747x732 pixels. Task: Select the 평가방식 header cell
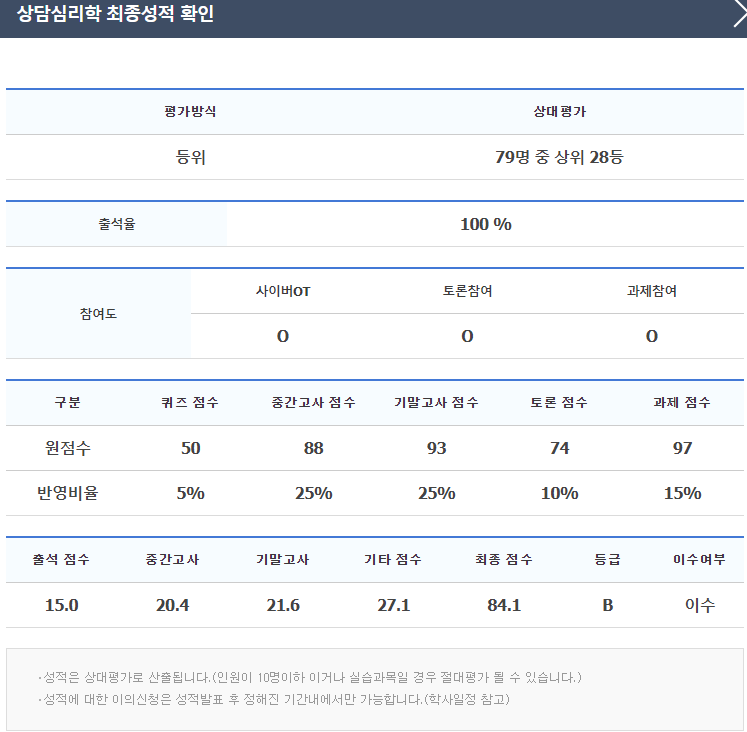click(191, 111)
